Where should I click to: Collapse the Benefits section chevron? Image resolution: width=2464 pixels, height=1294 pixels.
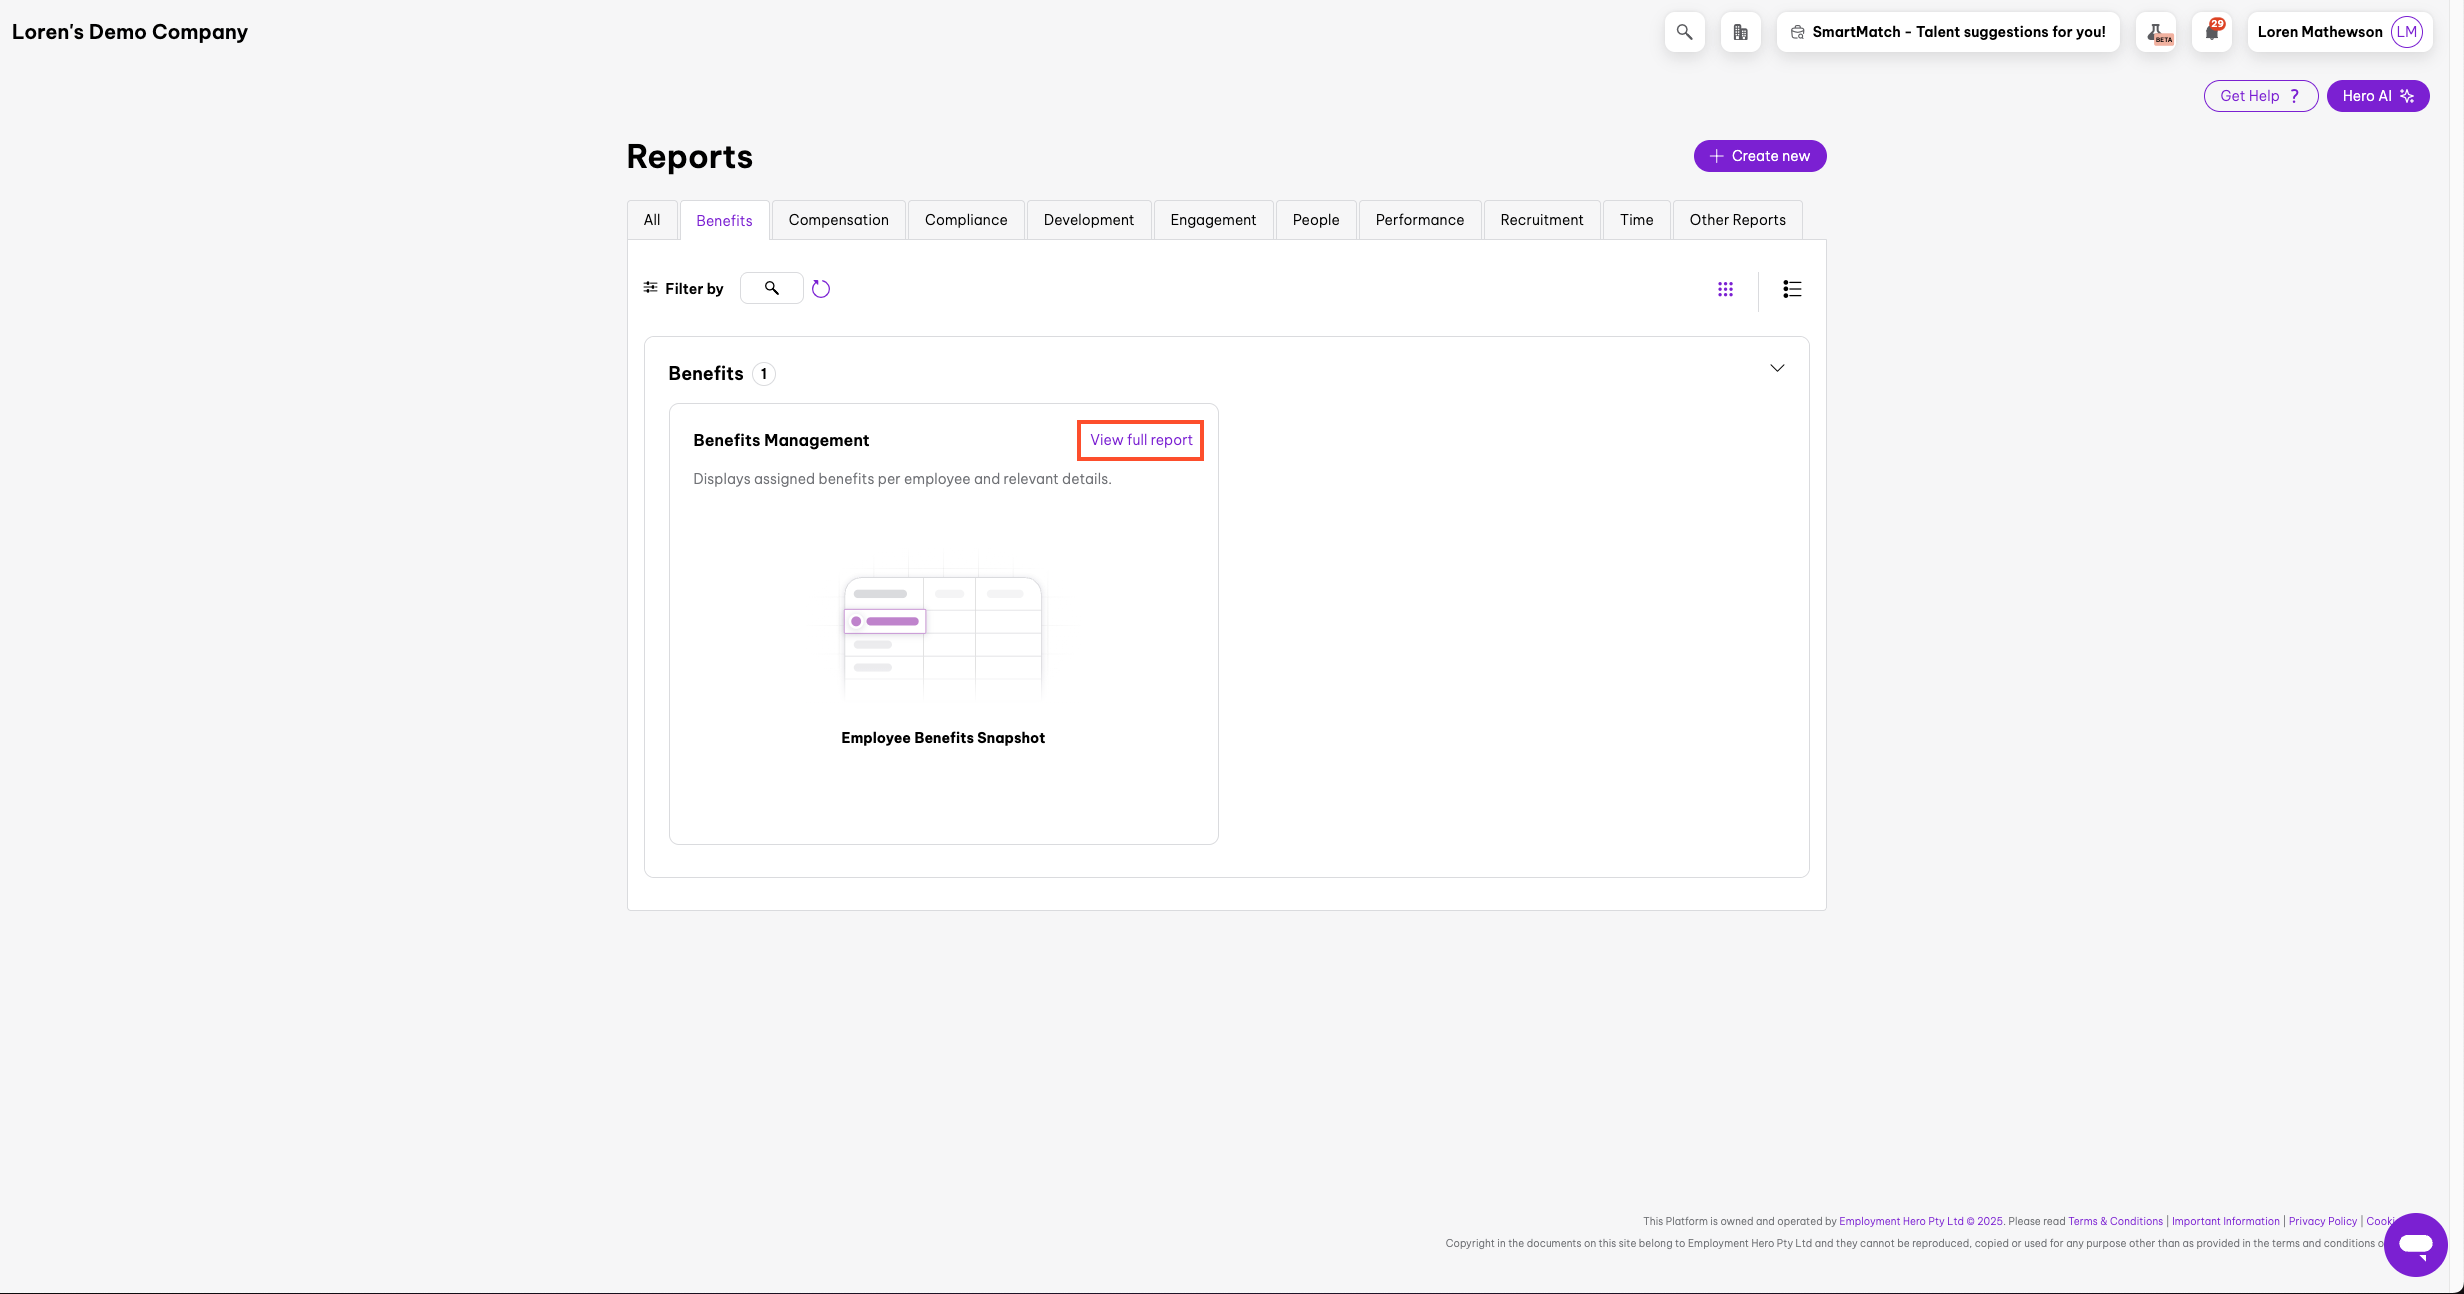(1777, 368)
